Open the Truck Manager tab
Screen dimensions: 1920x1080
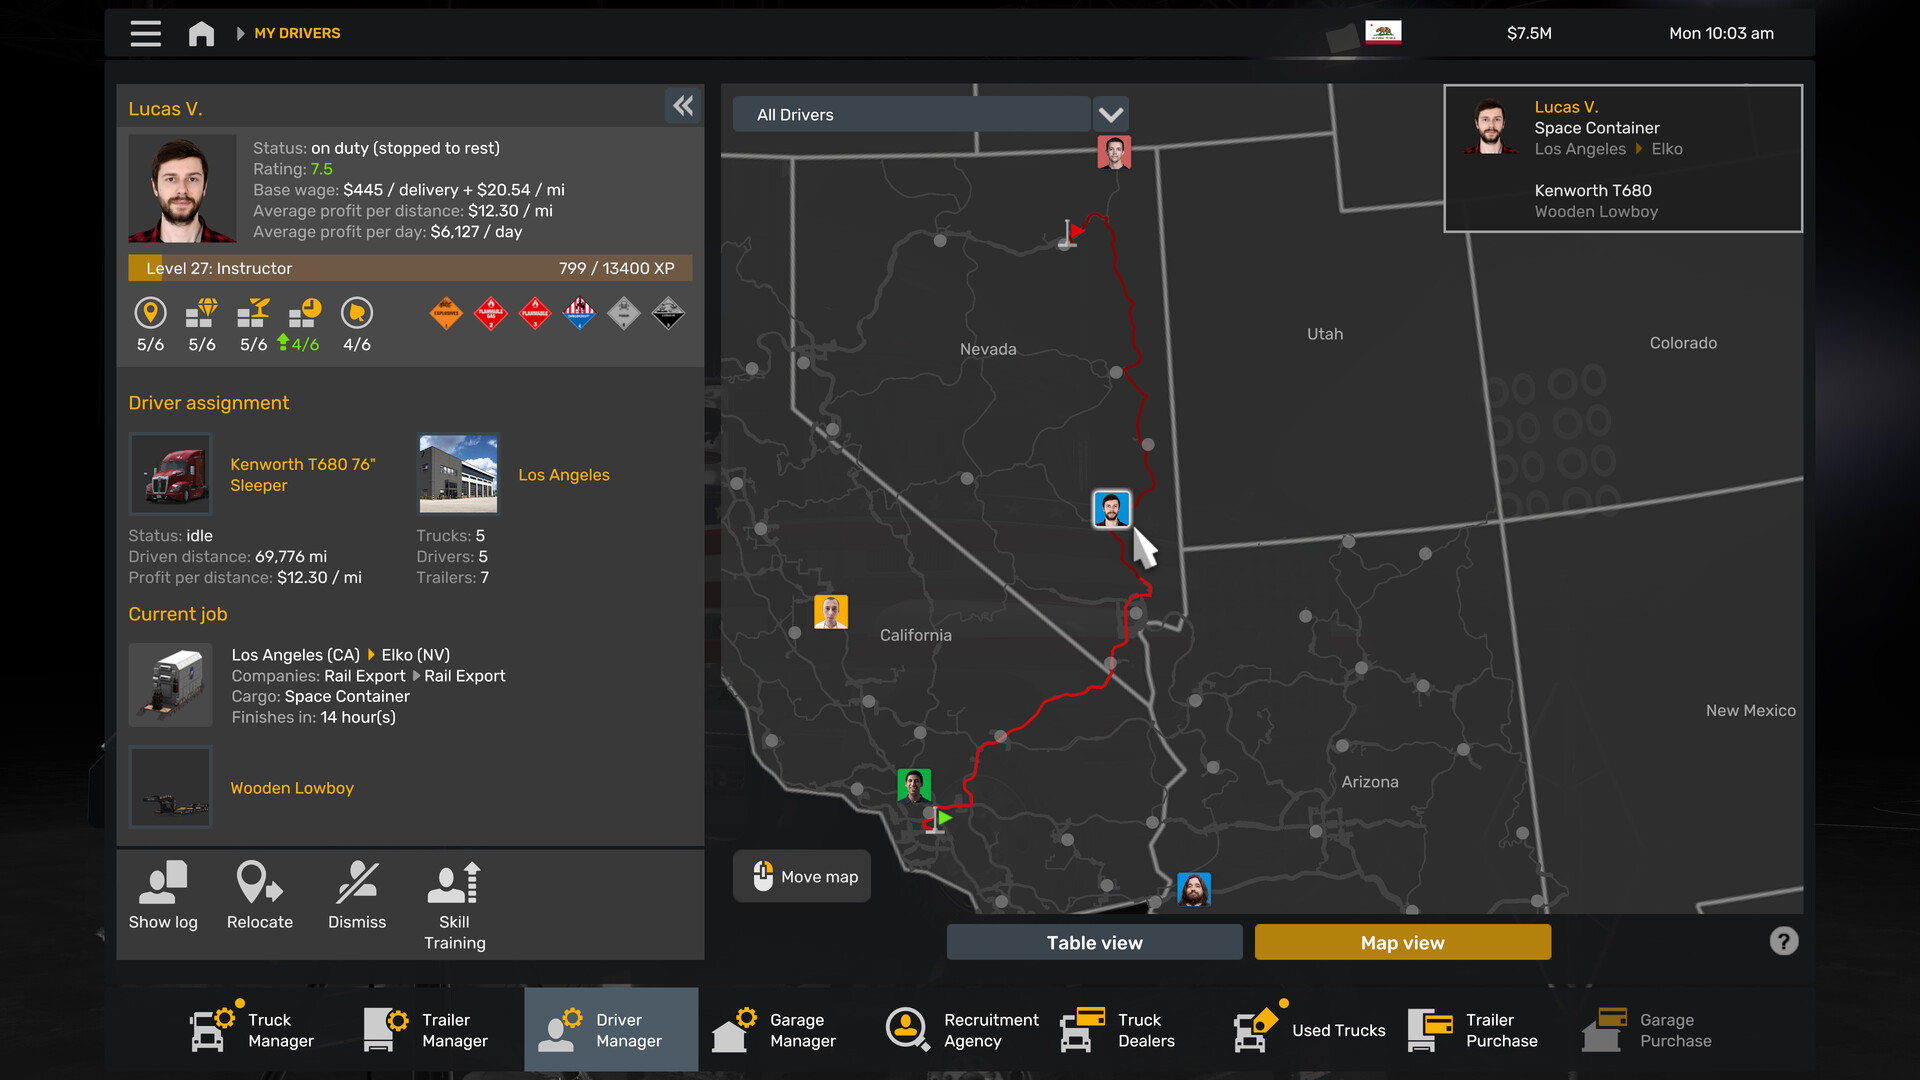(252, 1030)
